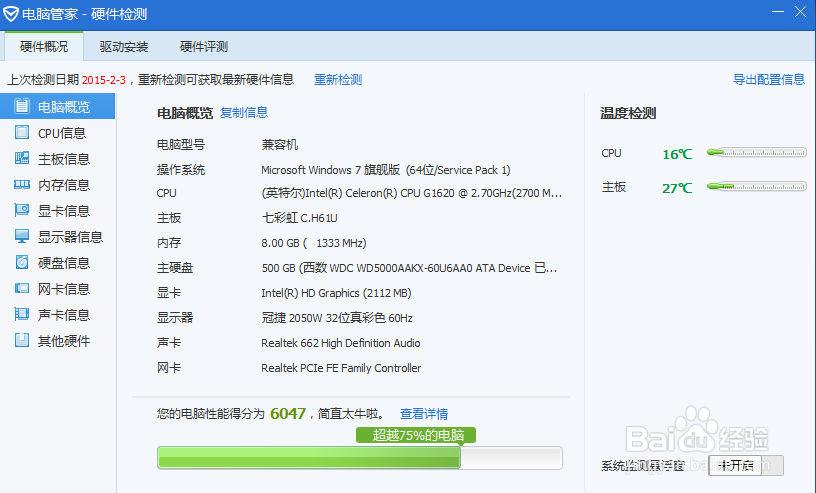The height and width of the screenshot is (493, 816).
Task: Click the 500 GB WDC hard disk text
Action: tap(409, 268)
